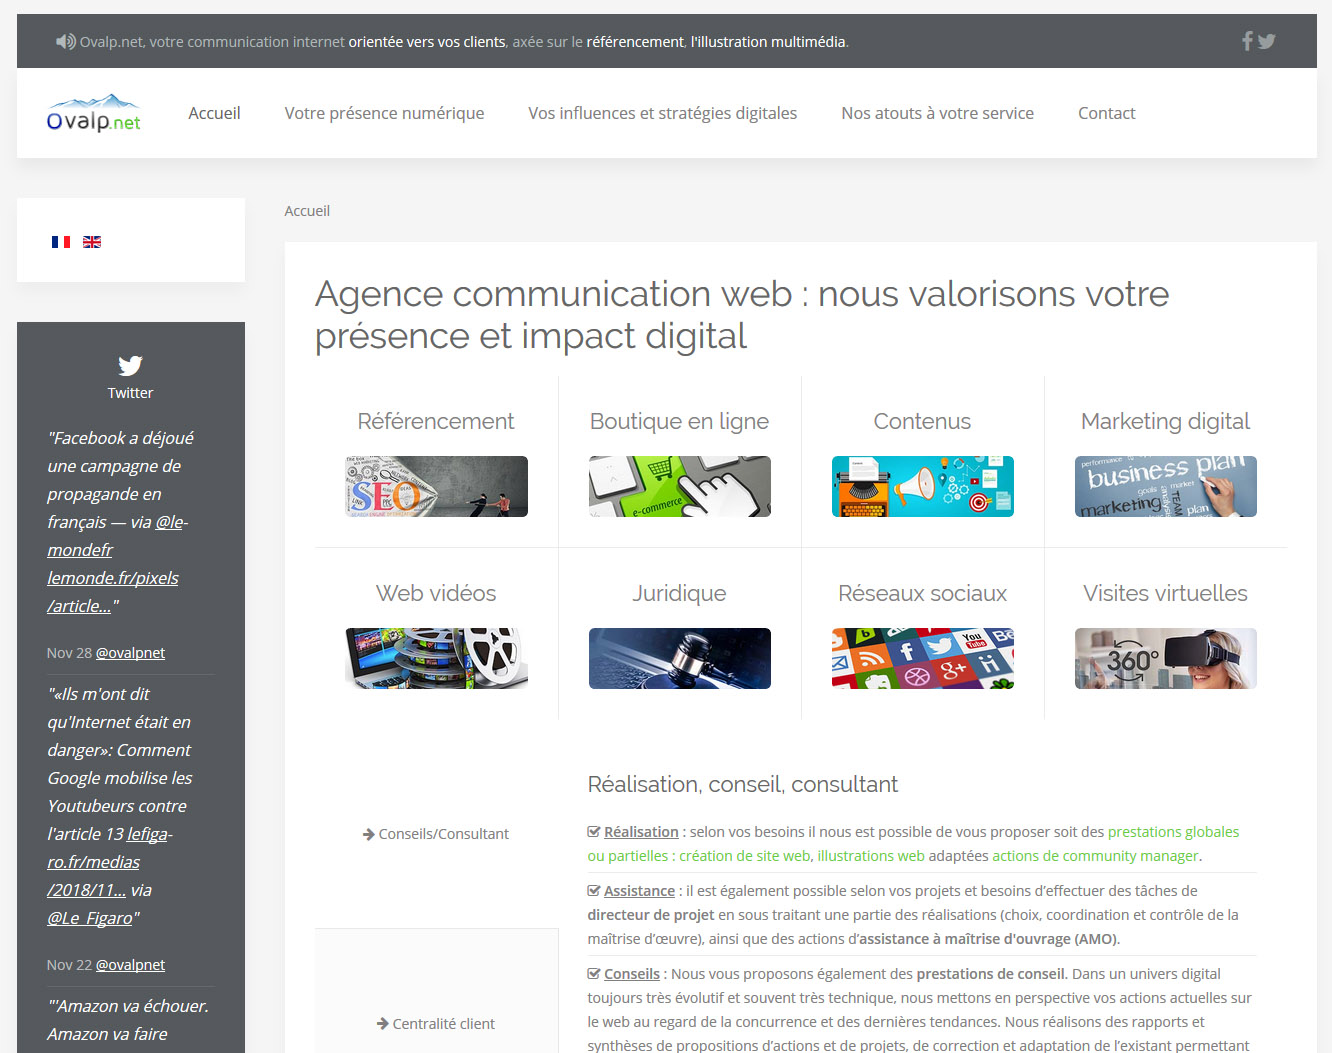This screenshot has width=1332, height=1053.
Task: Switch language with the UK flag
Action: click(x=92, y=242)
